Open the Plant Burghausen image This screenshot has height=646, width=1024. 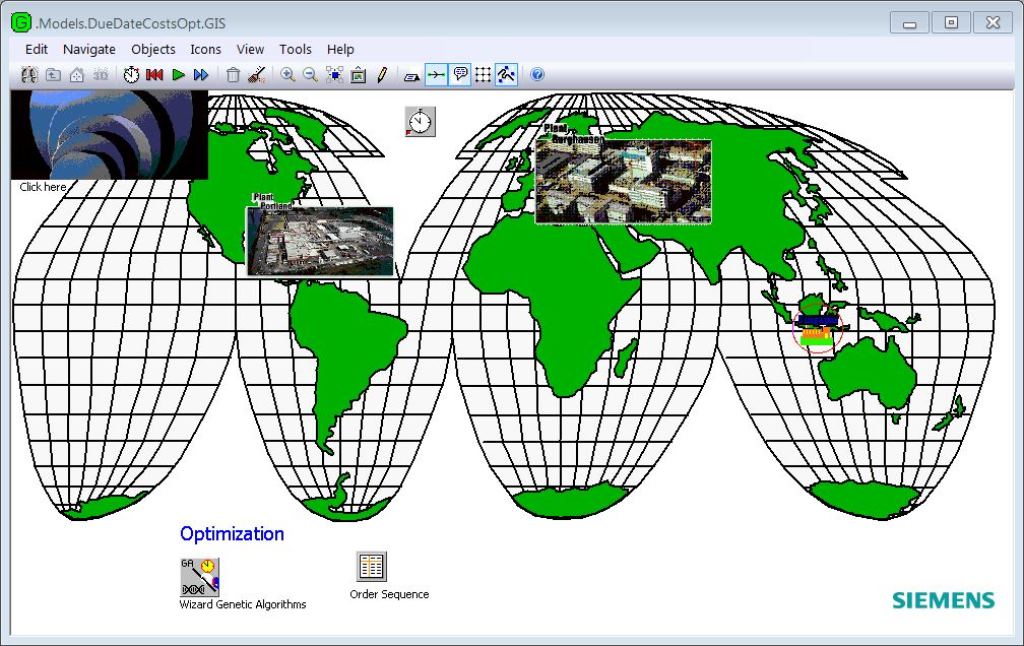(x=623, y=182)
